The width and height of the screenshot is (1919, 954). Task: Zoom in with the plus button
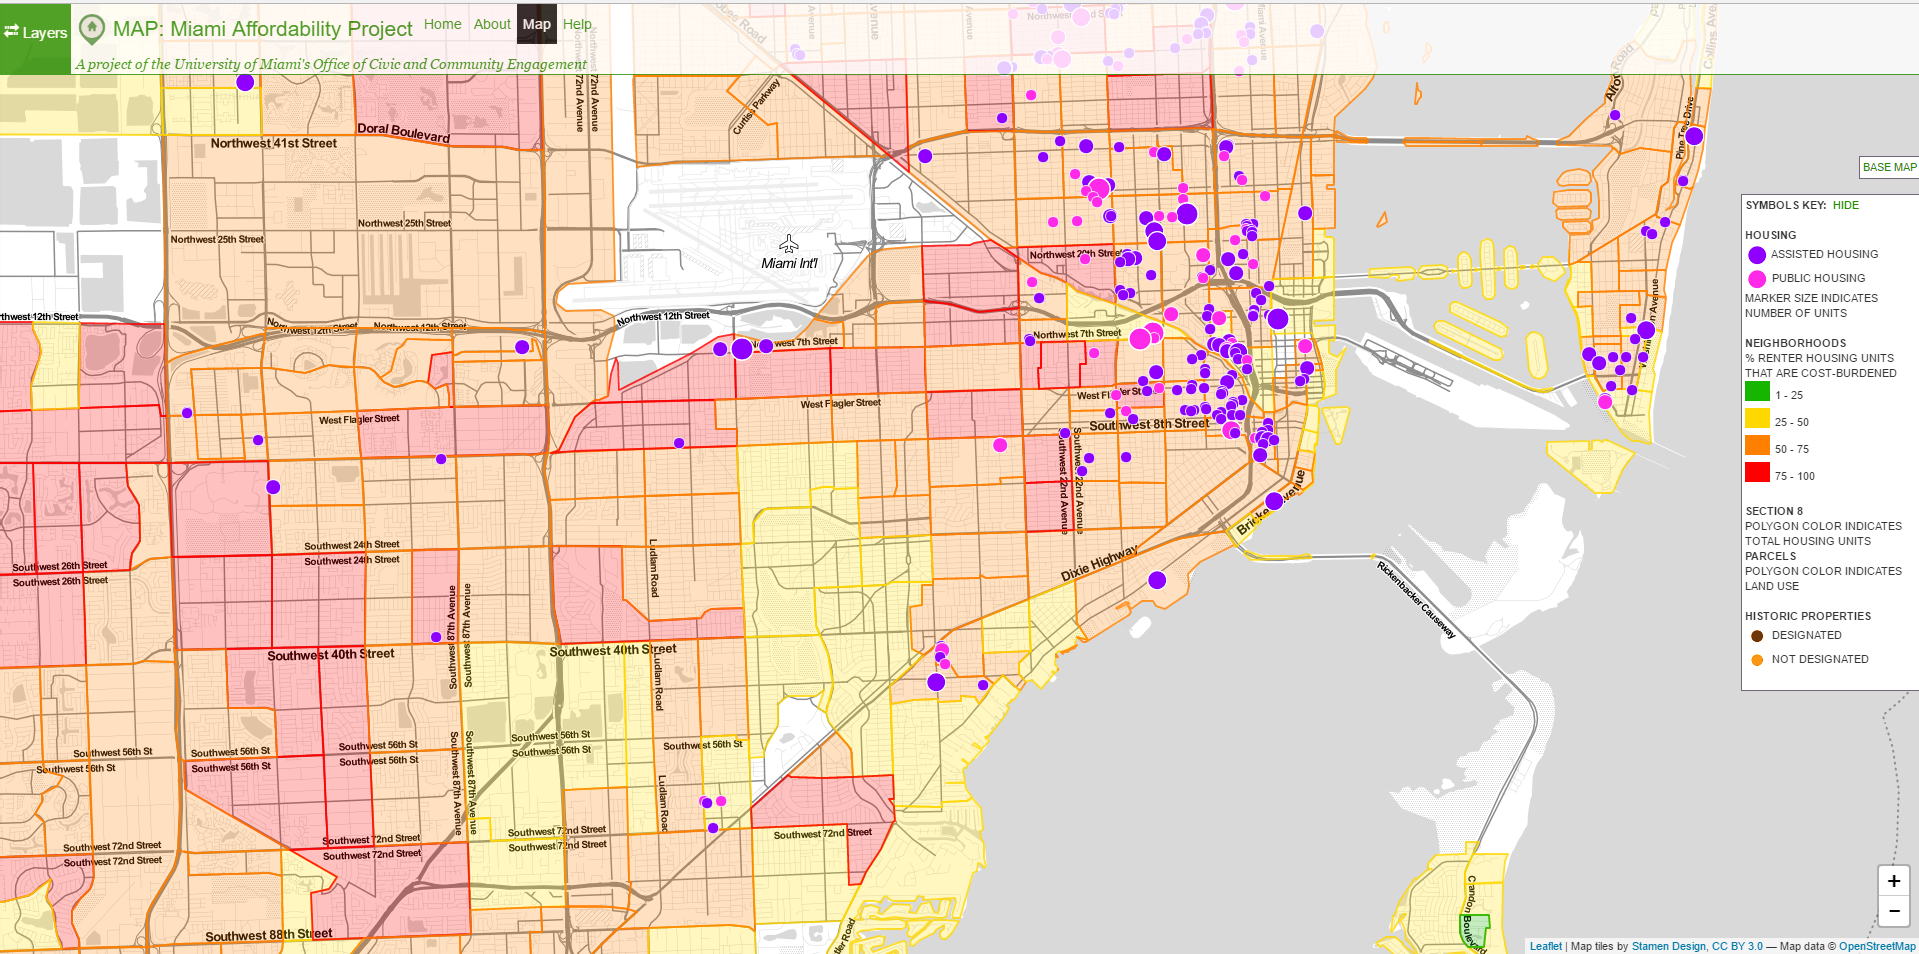(x=1893, y=881)
